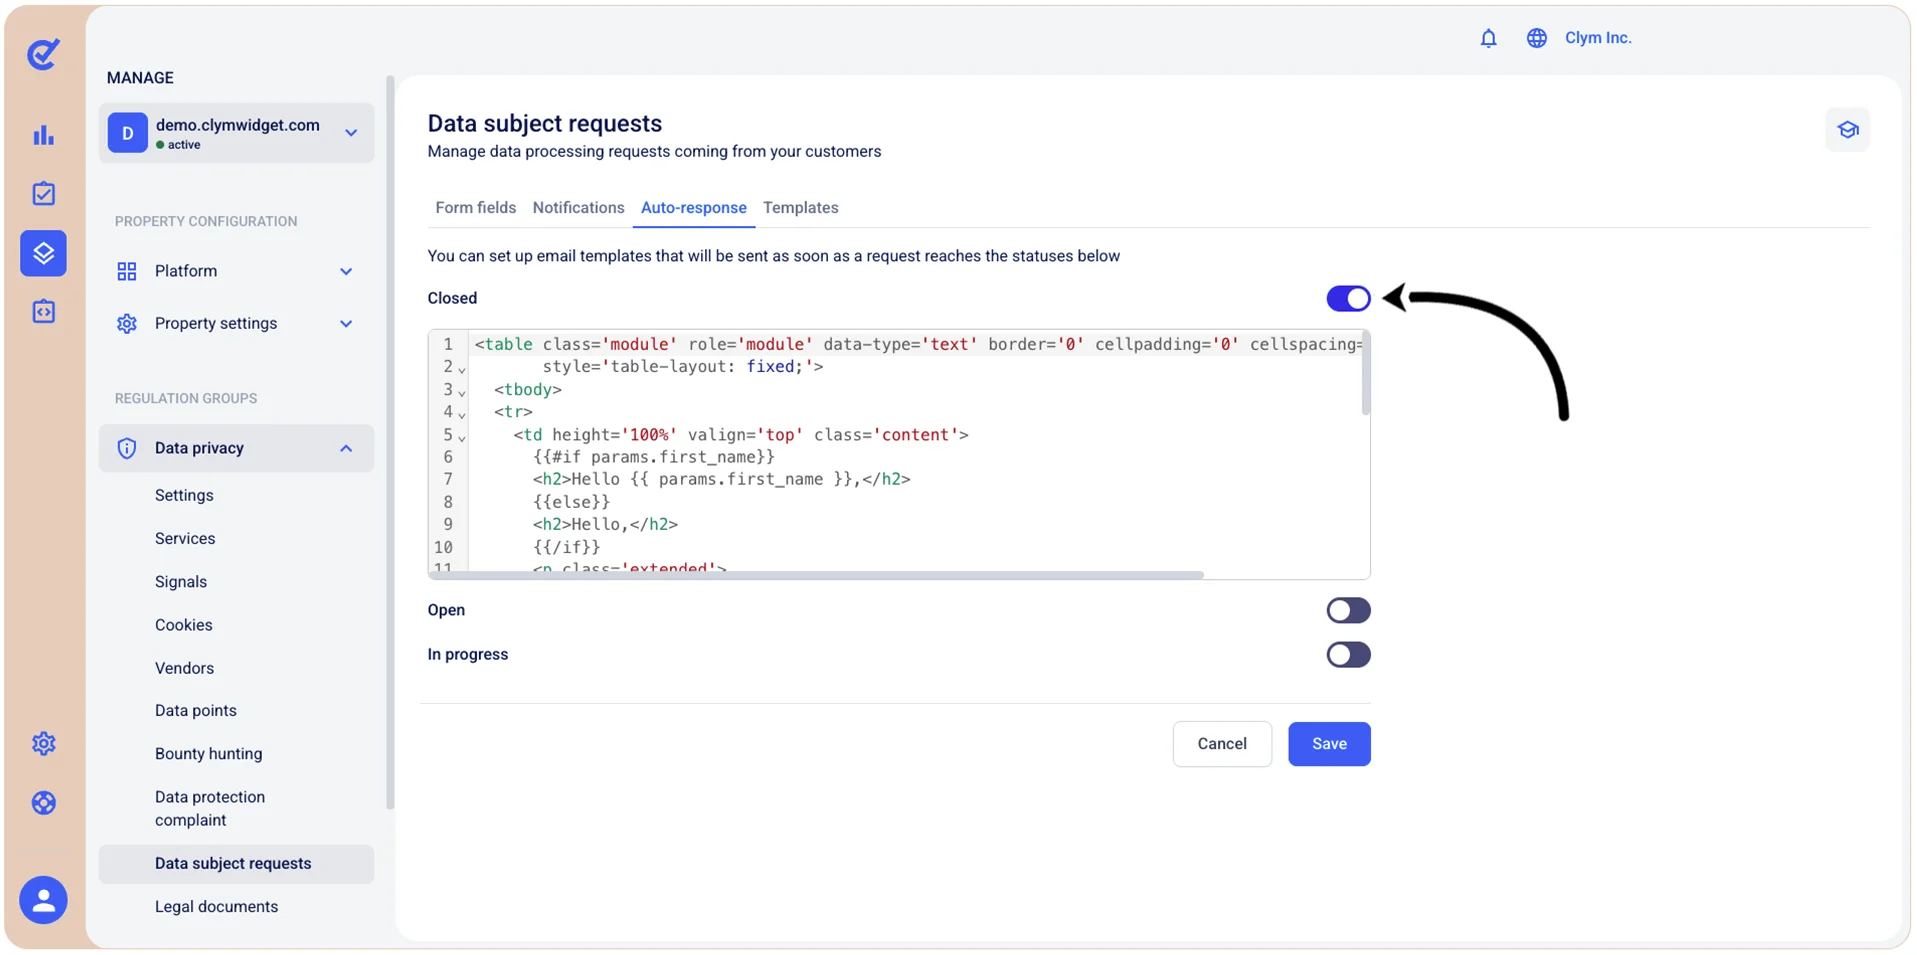1917x955 pixels.
Task: Select the Auto-response tab
Action: (693, 208)
